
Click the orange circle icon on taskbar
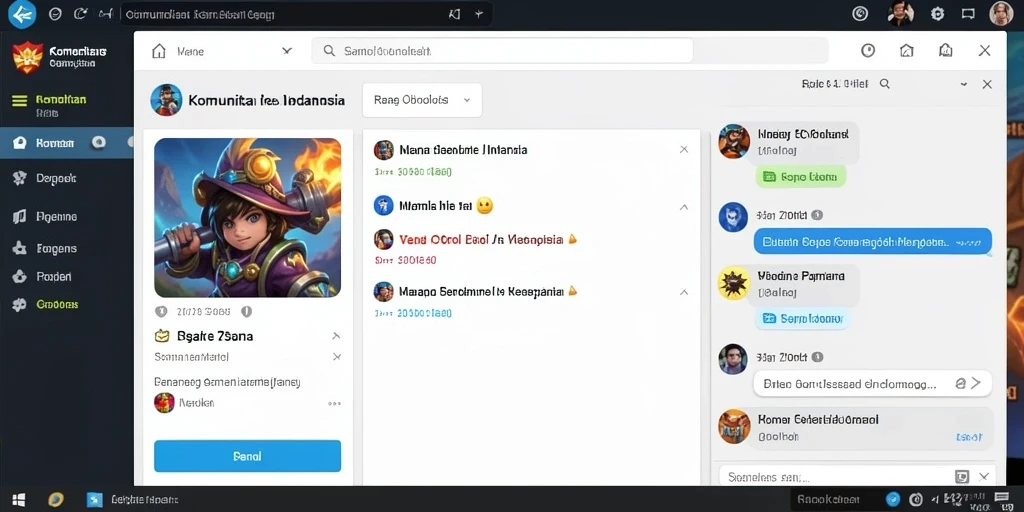pyautogui.click(x=56, y=500)
